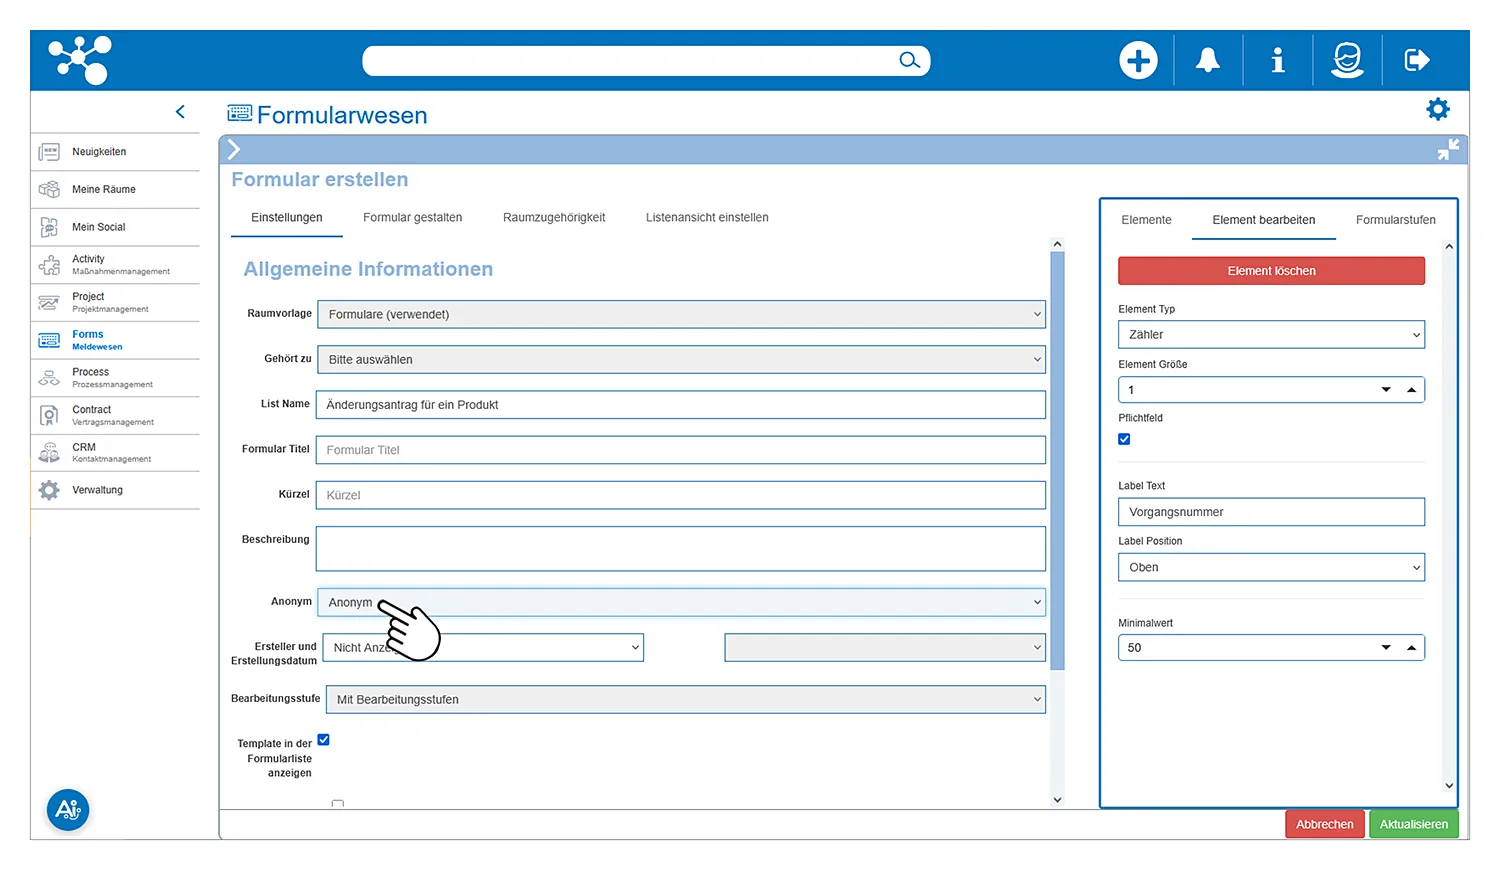This screenshot has height=870, width=1500.
Task: Click the plus icon in the header
Action: (x=1138, y=61)
